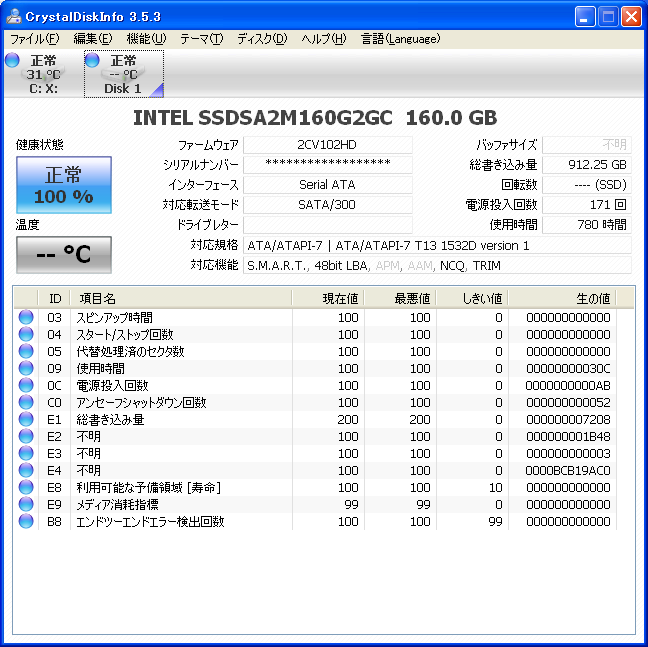Open the 編集(E) menu
The height and width of the screenshot is (647, 648).
[x=93, y=39]
